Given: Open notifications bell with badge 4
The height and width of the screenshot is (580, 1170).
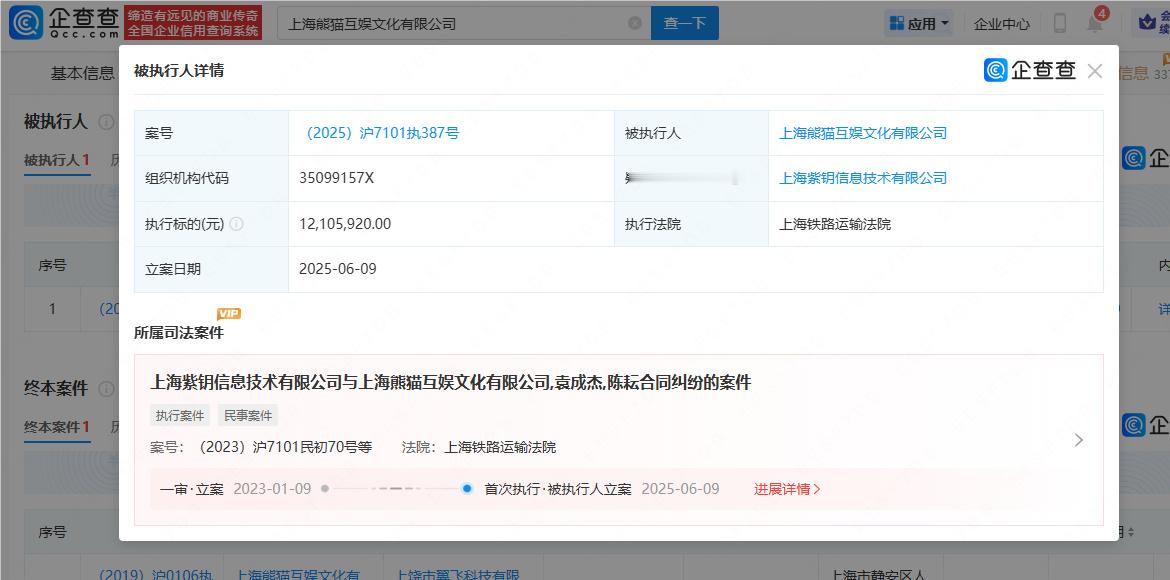Looking at the screenshot, I should [1095, 22].
